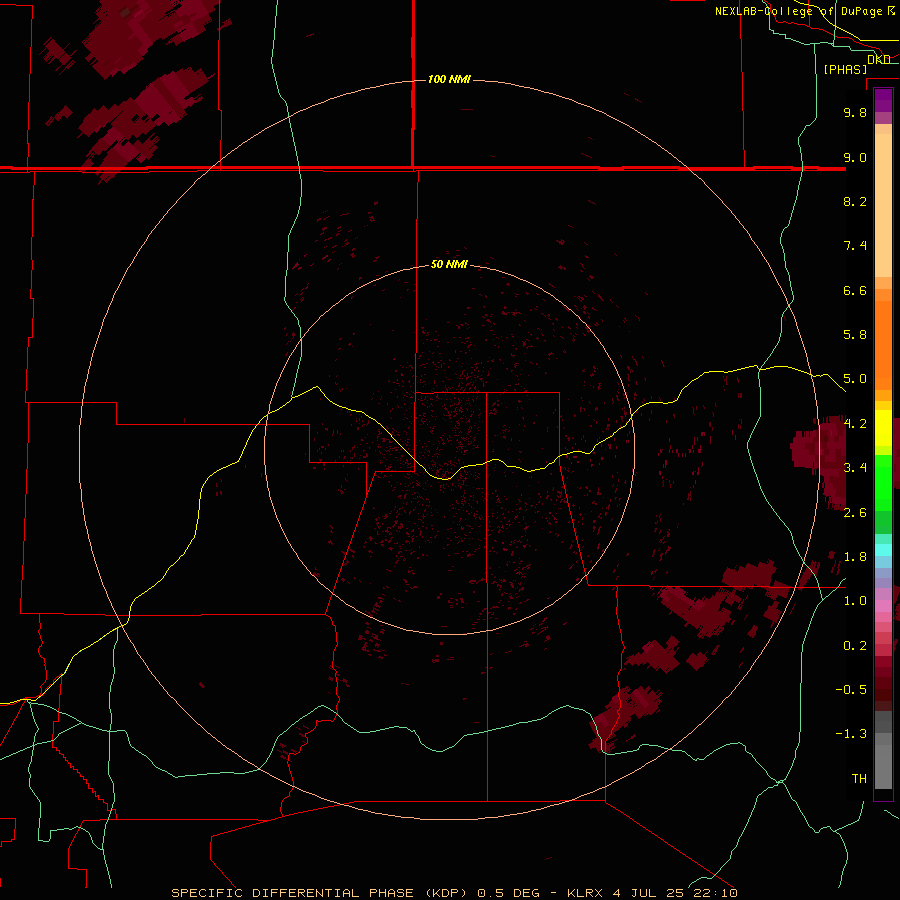This screenshot has height=900, width=900.
Task: Click the KDP product caption at bottom
Action: [x=454, y=893]
